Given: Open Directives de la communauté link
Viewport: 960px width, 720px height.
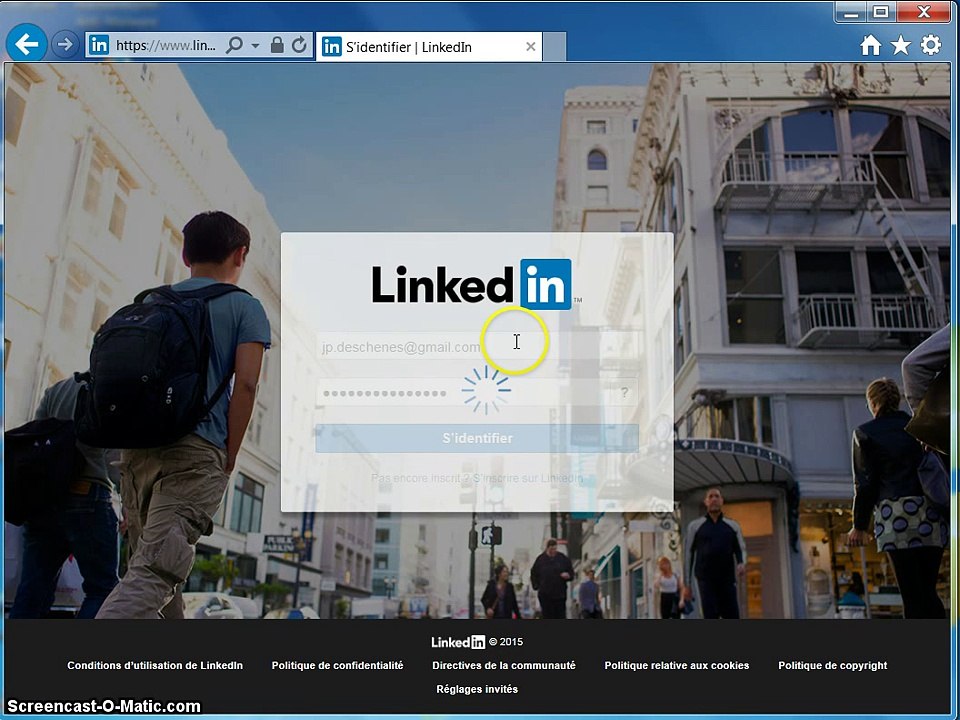Looking at the screenshot, I should (504, 666).
